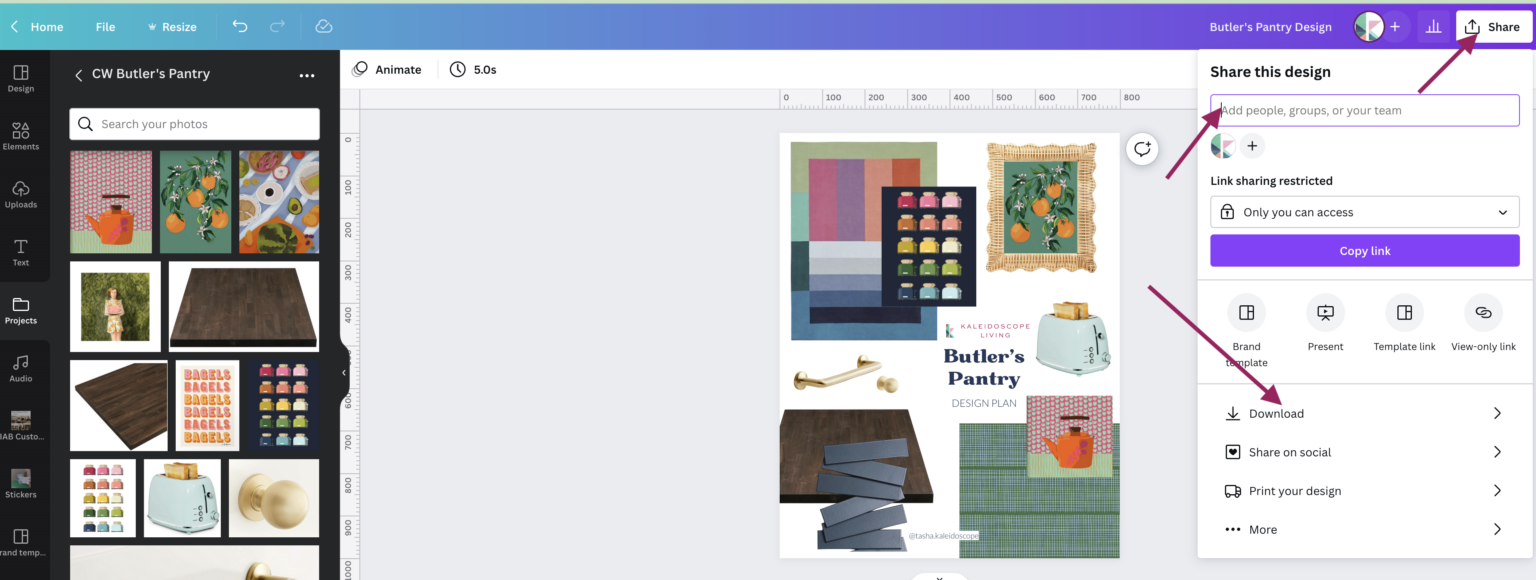1536x580 pixels.
Task: Open the Resize menu
Action: [x=172, y=27]
